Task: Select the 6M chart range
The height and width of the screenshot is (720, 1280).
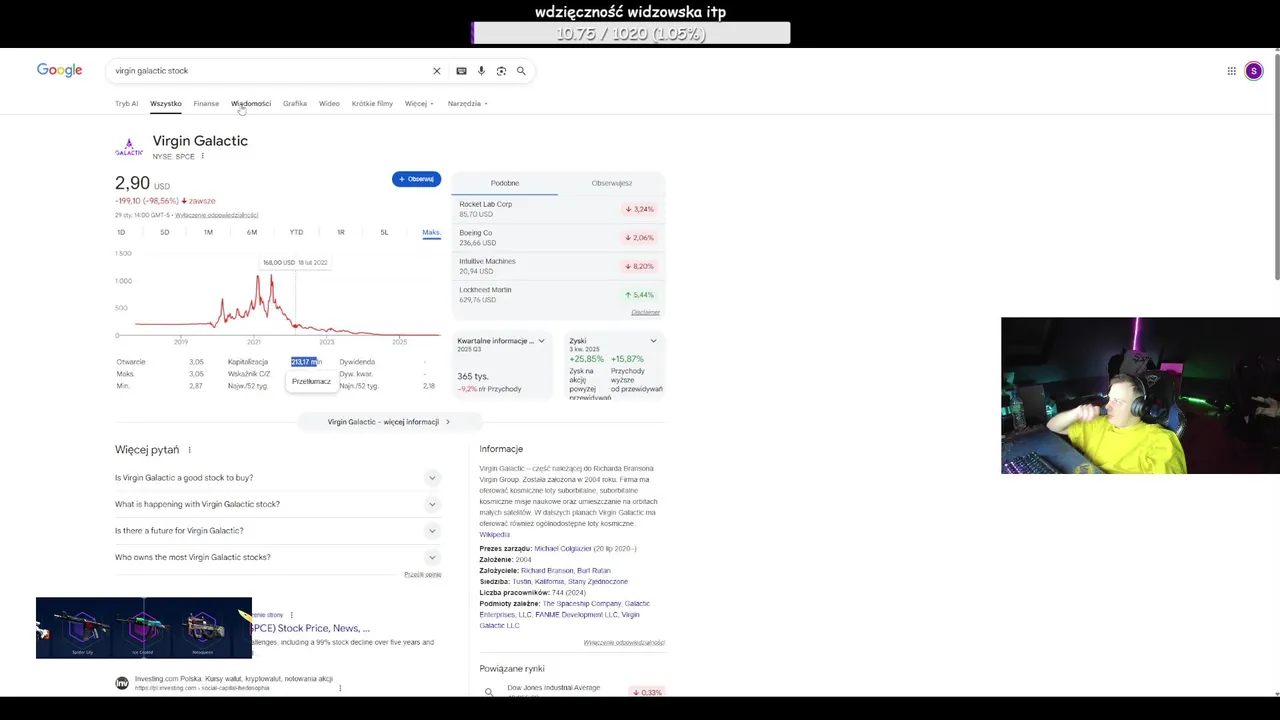Action: [x=252, y=232]
